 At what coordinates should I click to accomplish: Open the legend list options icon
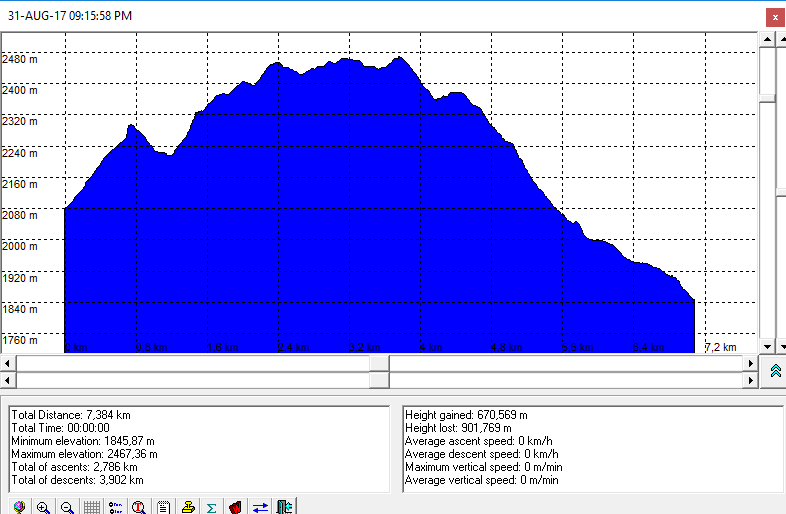point(115,507)
